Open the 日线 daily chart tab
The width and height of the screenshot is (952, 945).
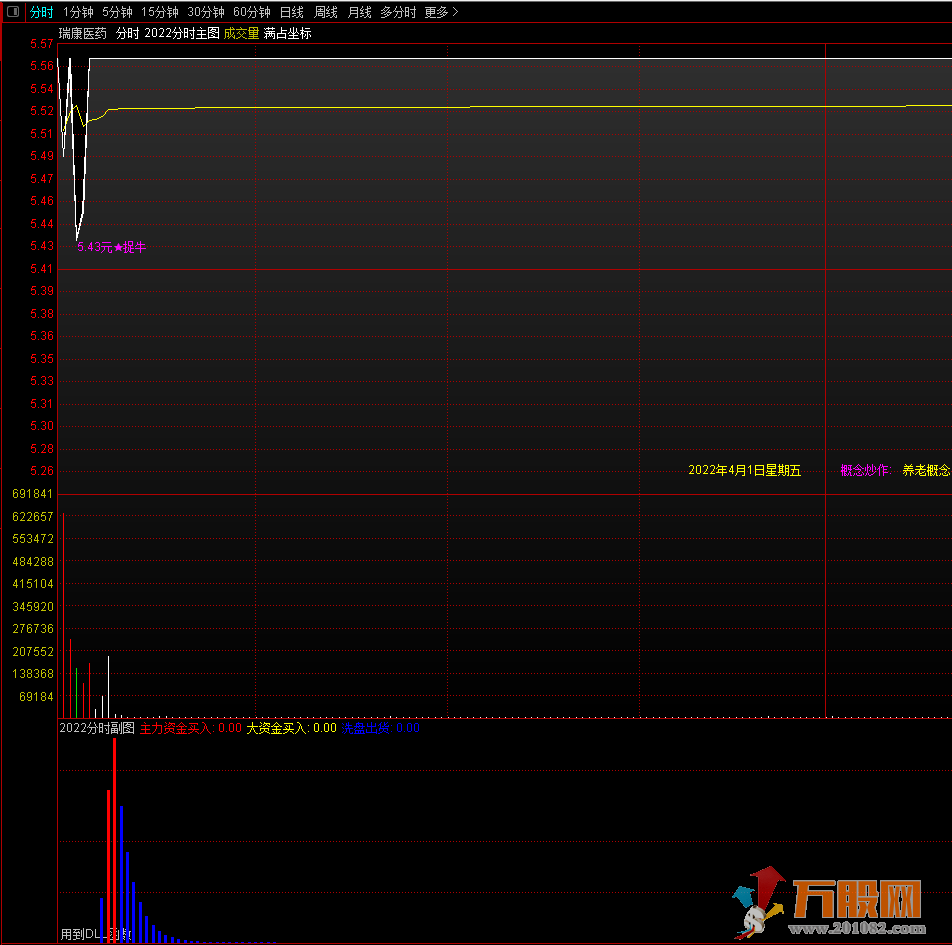(x=291, y=12)
